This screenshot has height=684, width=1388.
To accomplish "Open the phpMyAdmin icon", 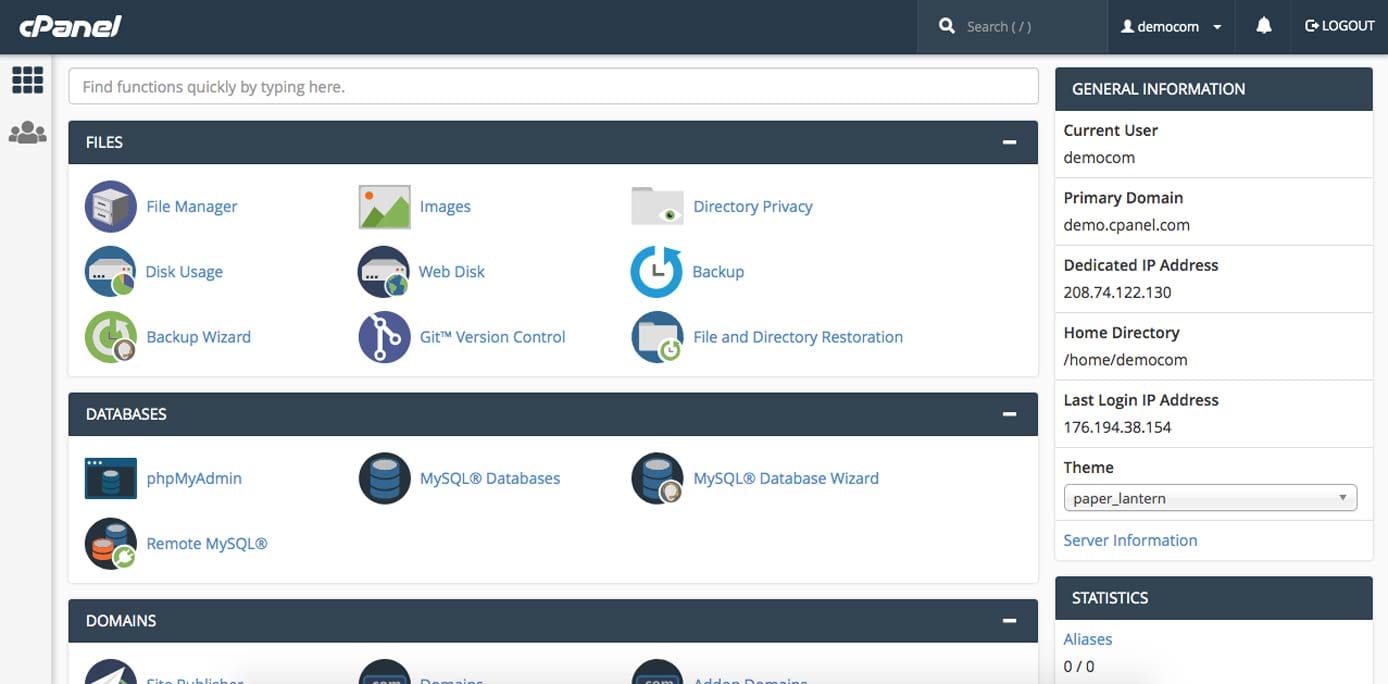I will 111,478.
